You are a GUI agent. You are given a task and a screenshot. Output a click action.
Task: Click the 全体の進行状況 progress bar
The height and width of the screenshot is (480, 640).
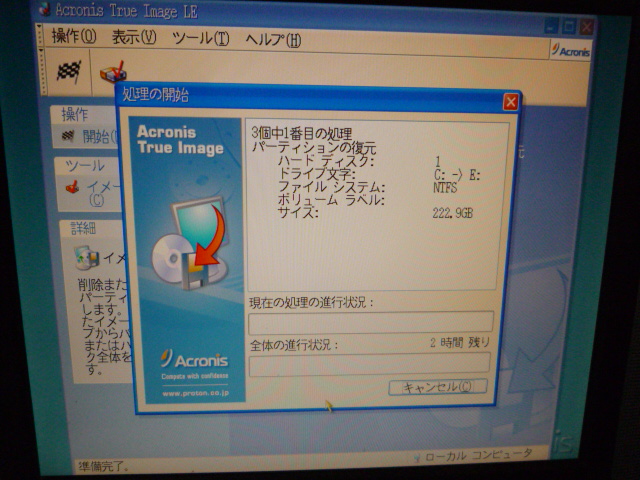[x=369, y=363]
